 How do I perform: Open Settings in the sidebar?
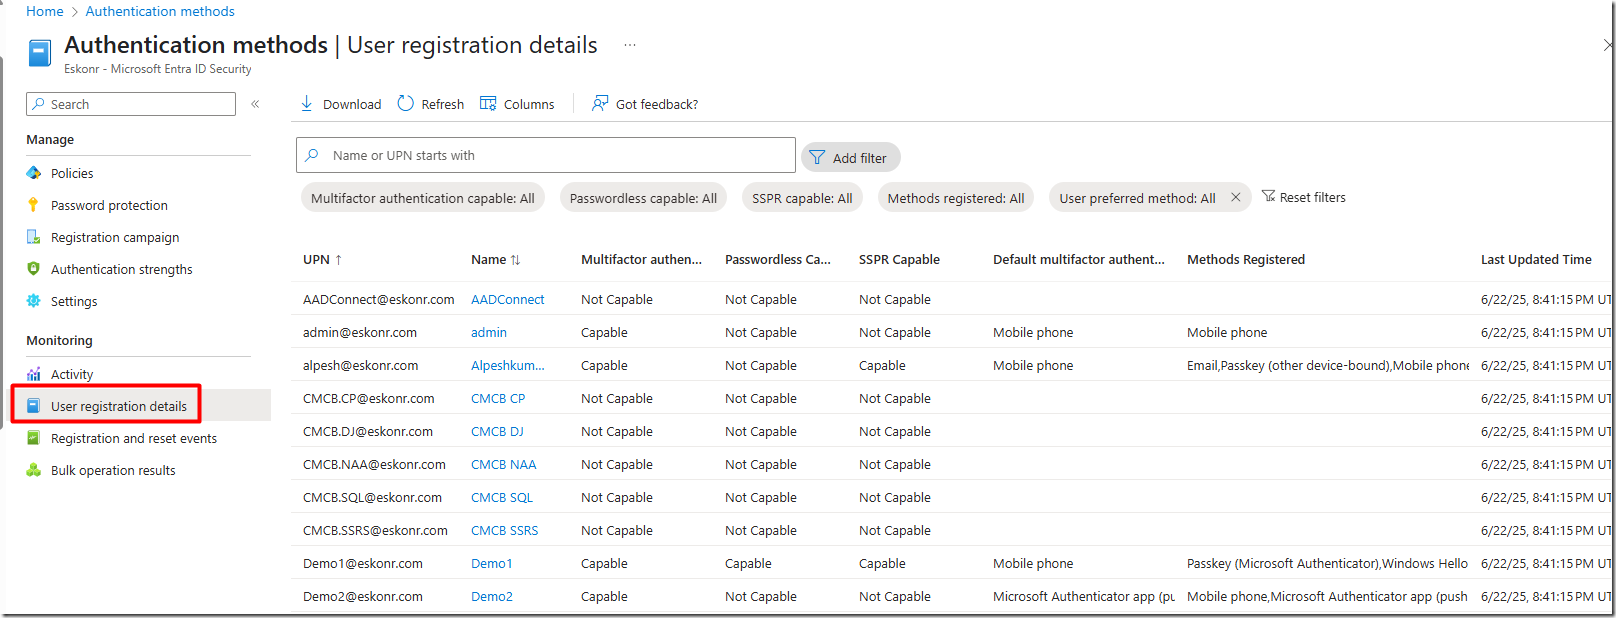click(x=74, y=301)
